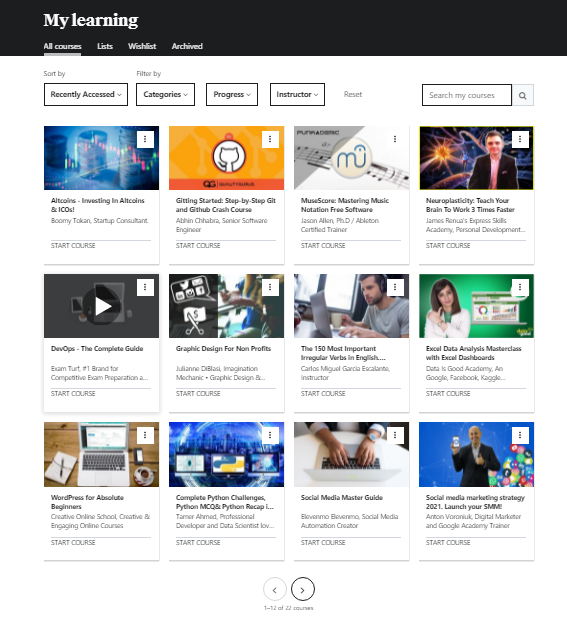Go to previous page of courses

pyautogui.click(x=274, y=589)
